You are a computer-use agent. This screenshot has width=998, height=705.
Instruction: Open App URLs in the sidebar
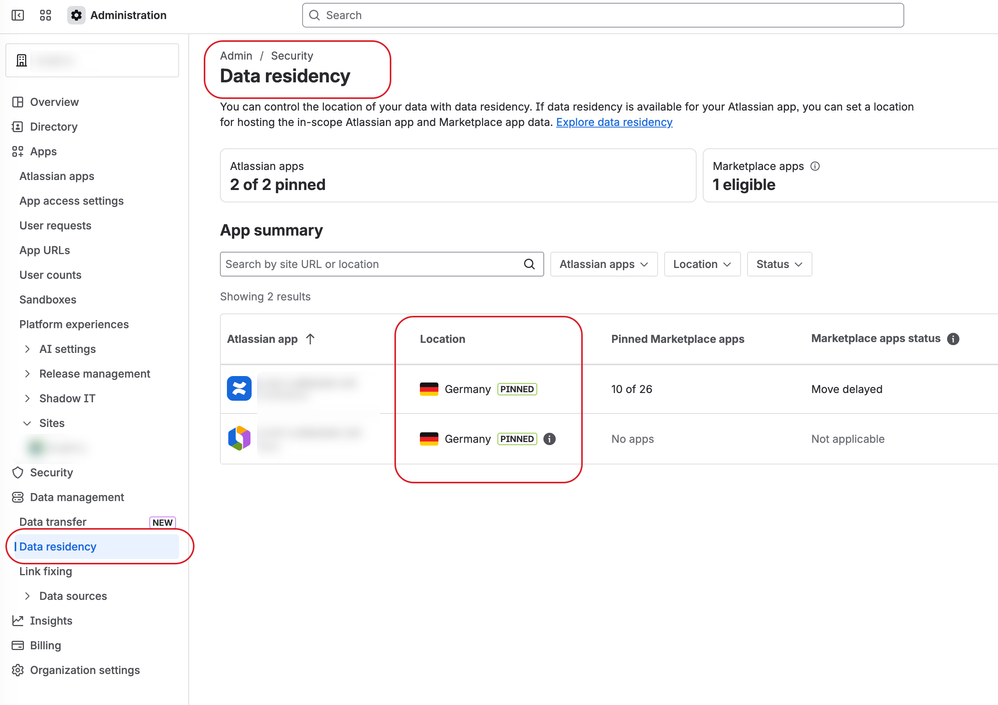coord(45,251)
